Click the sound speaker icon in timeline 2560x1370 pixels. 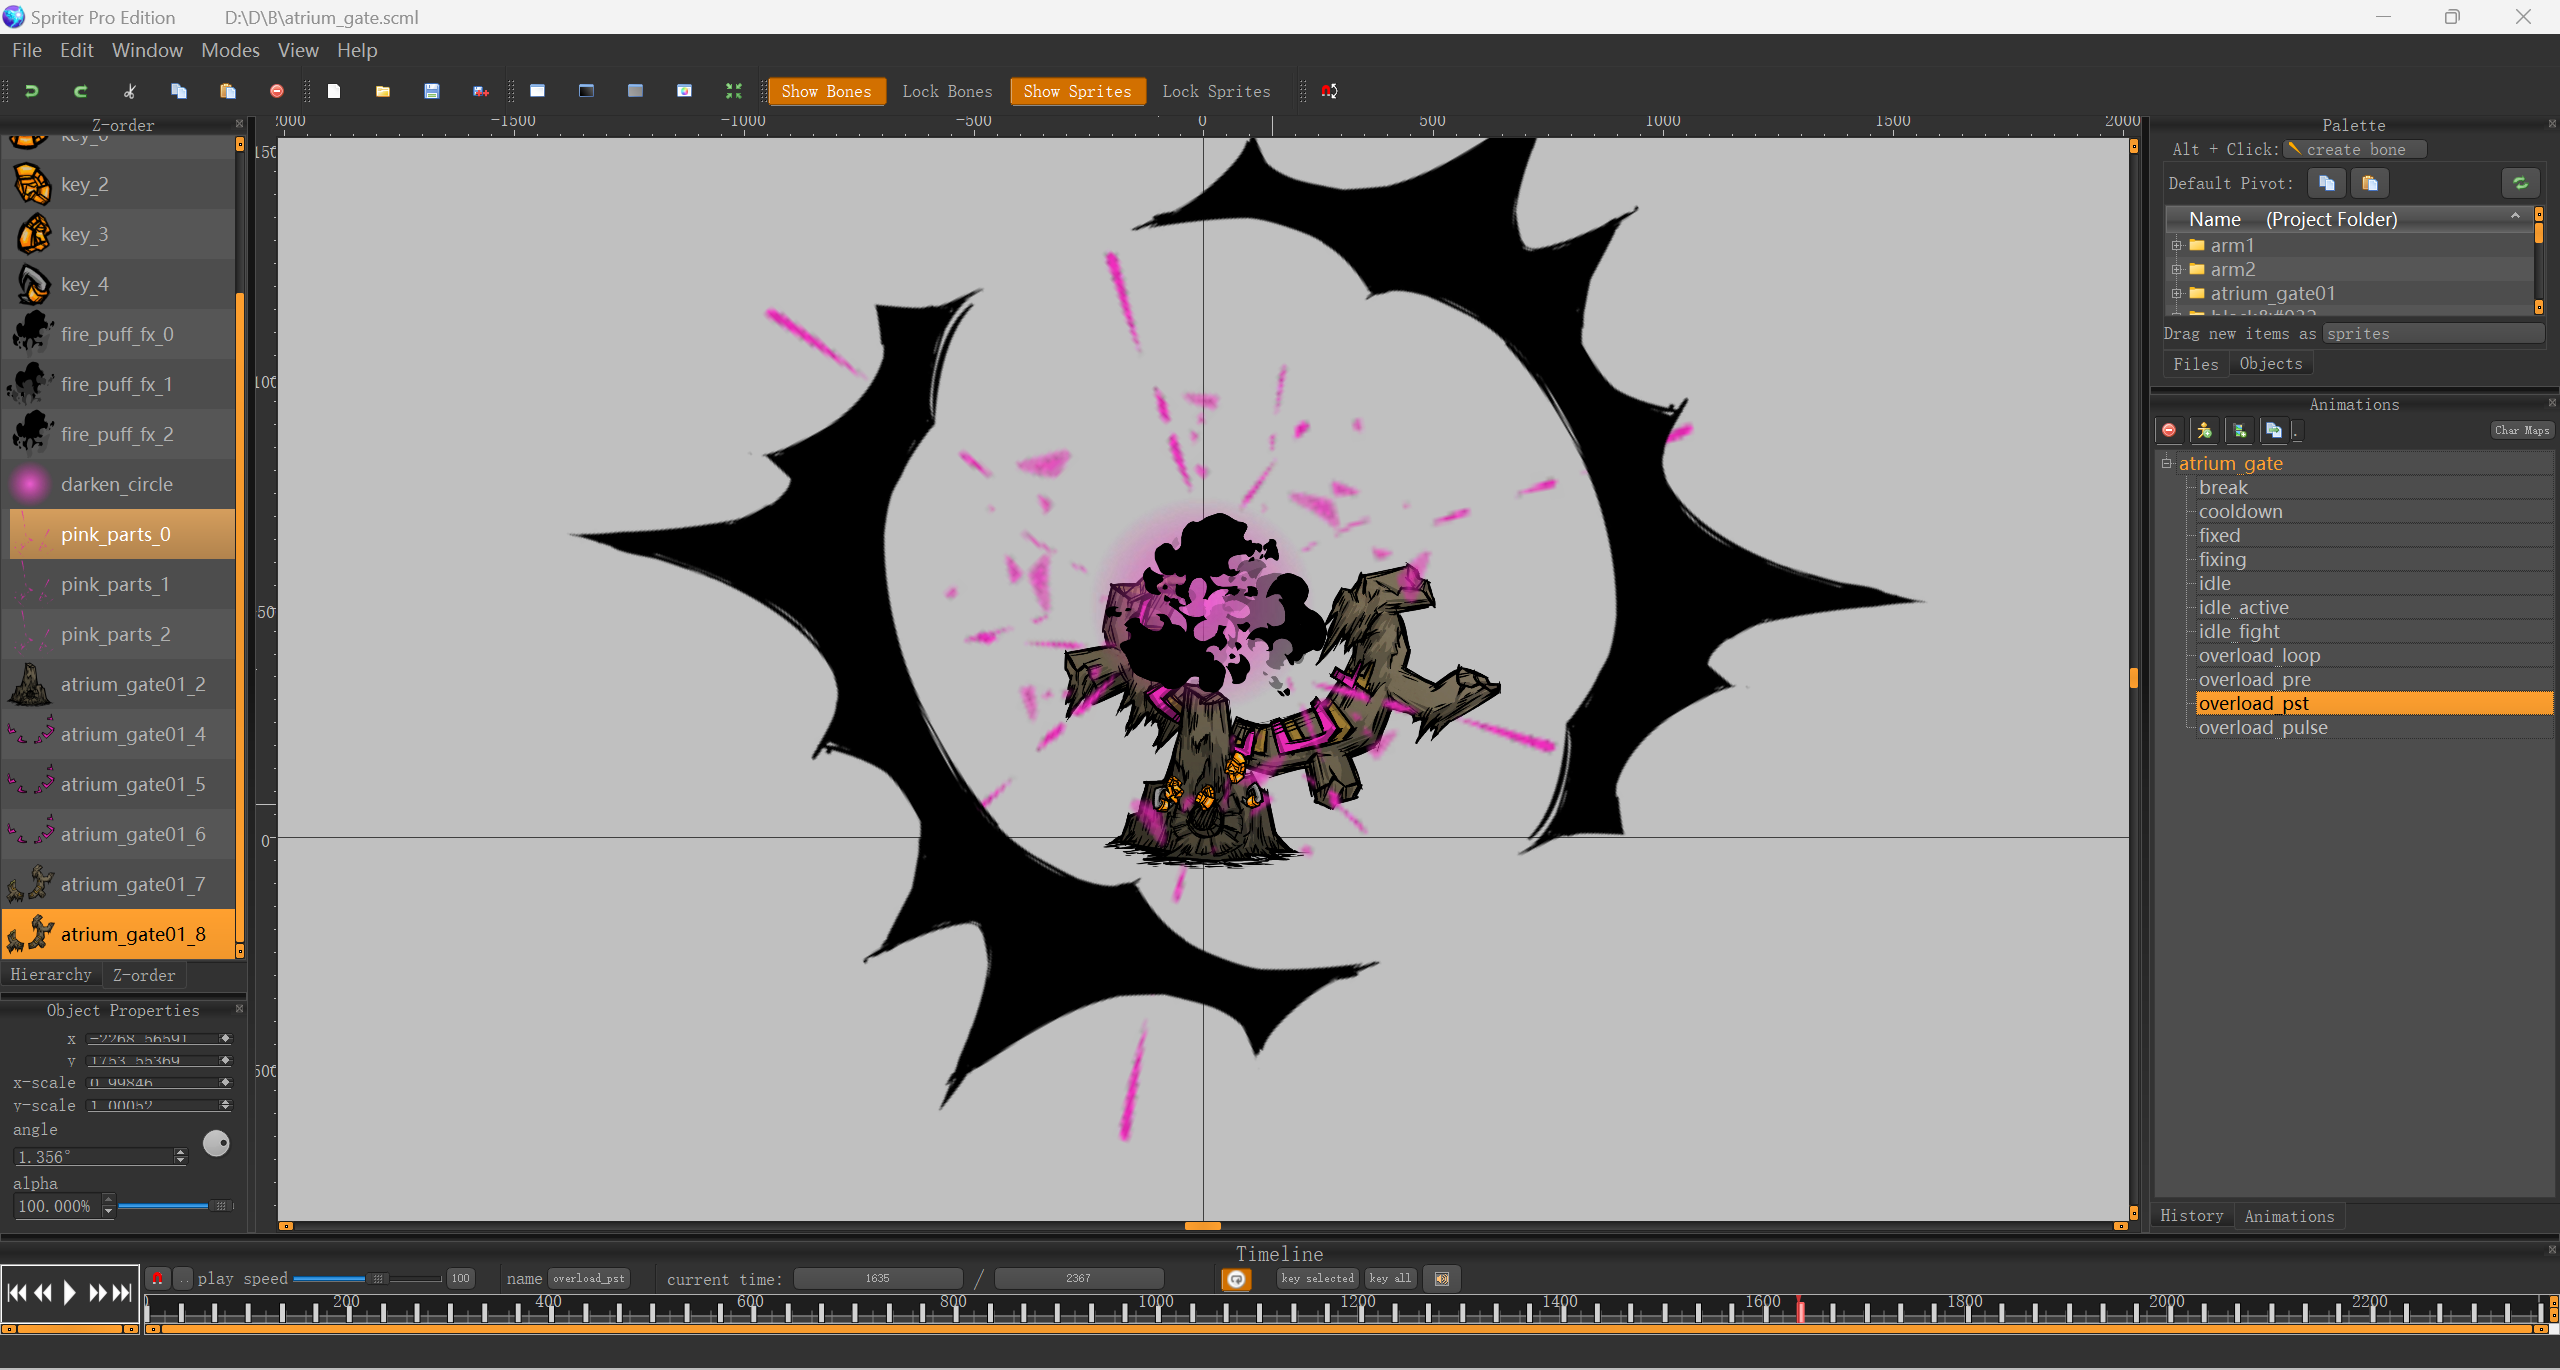point(1442,1278)
